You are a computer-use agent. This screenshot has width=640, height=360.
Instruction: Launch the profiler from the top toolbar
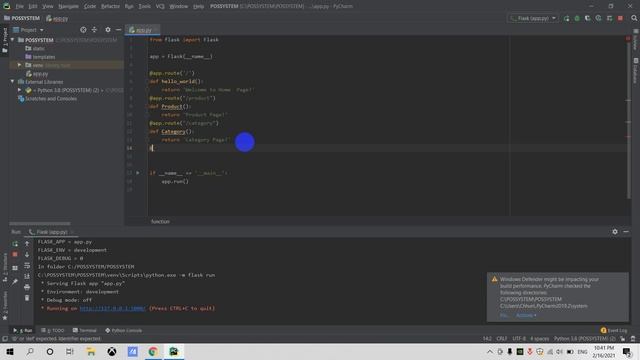(598, 18)
